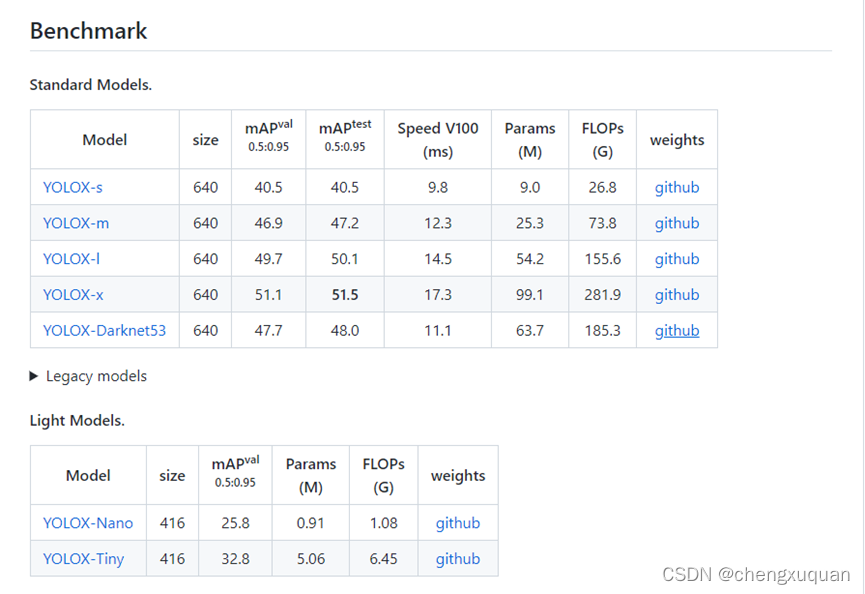Open the YOLOX-Tiny model link
This screenshot has height=594, width=865.
tap(83, 559)
